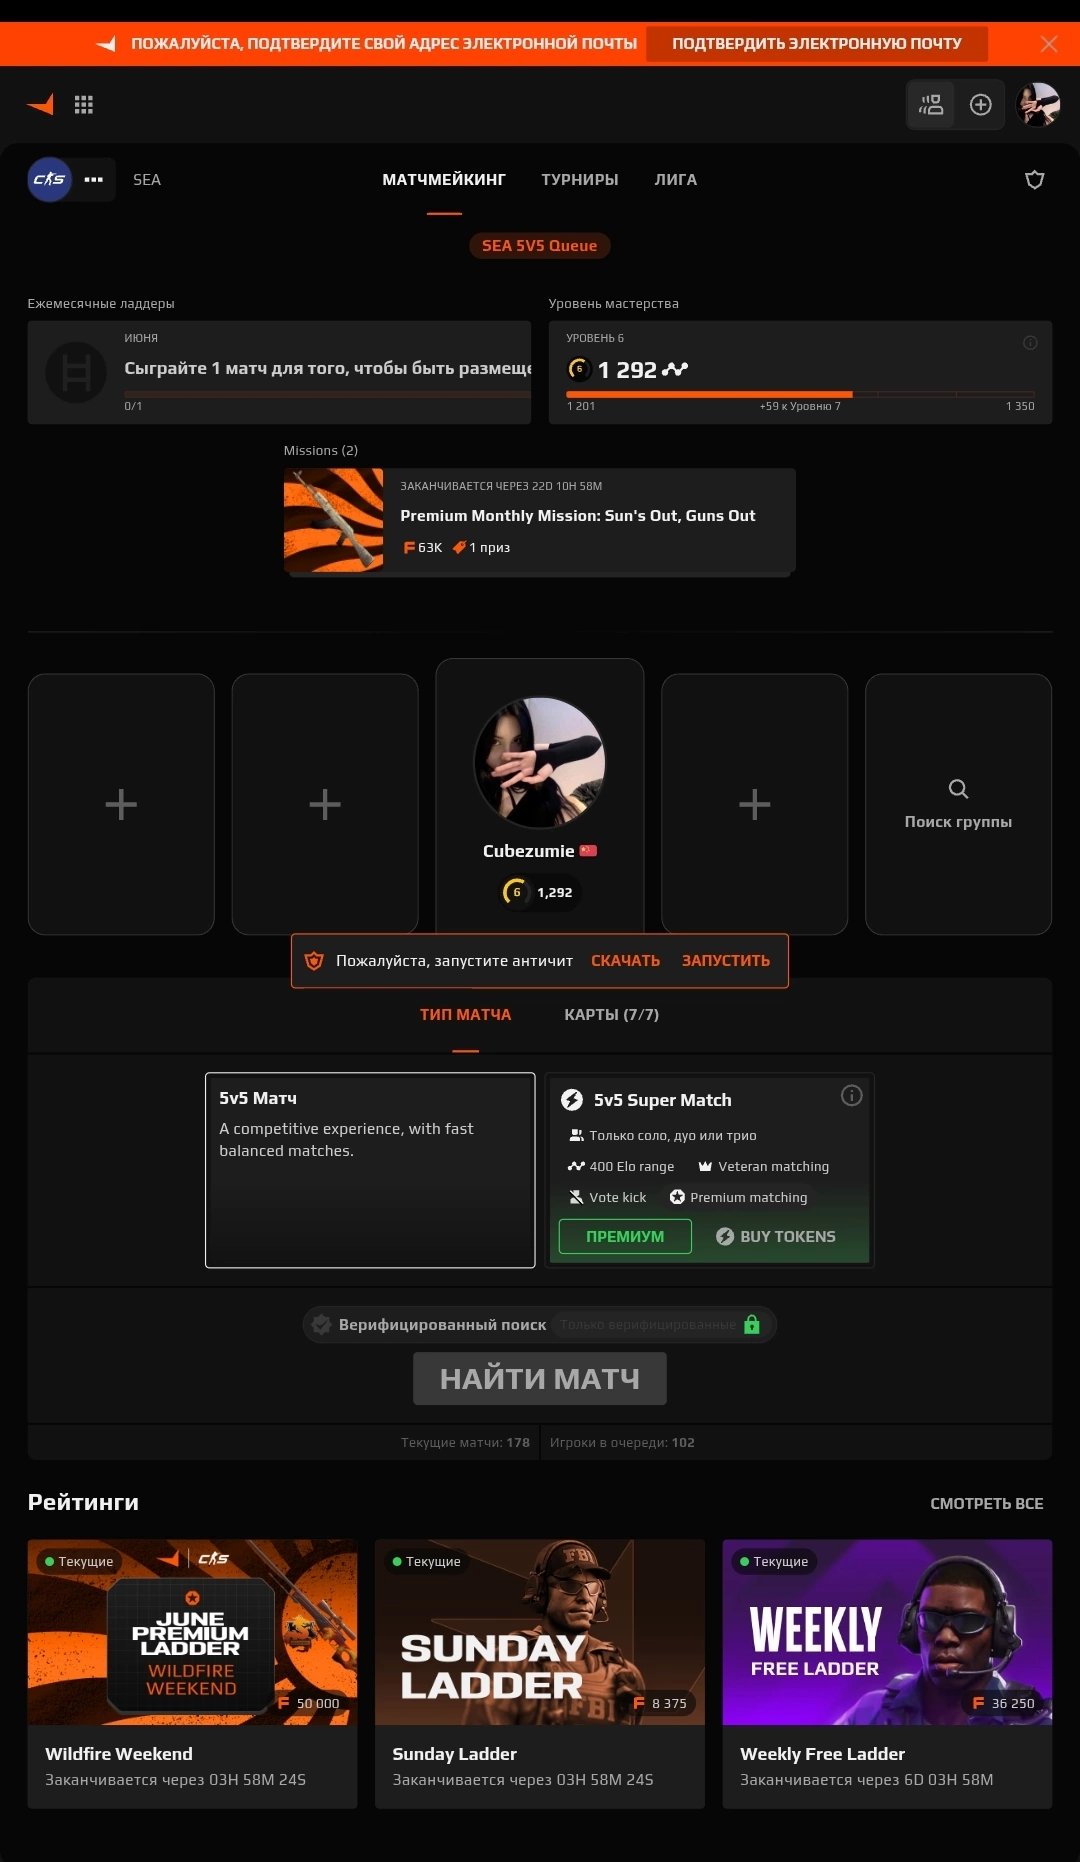Screen dimensions: 1080x1862
Task: Open the apps grid menu icon
Action: [84, 104]
